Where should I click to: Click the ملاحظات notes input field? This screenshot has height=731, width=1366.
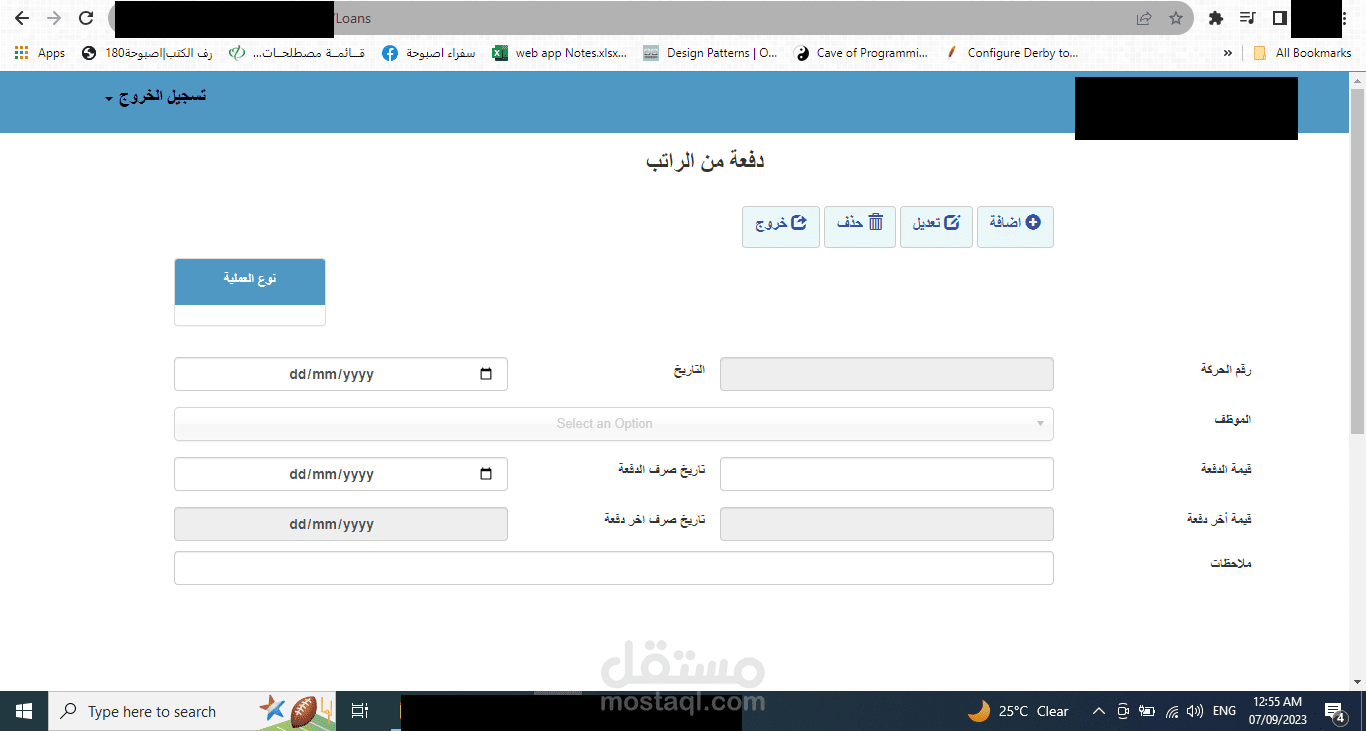point(614,568)
